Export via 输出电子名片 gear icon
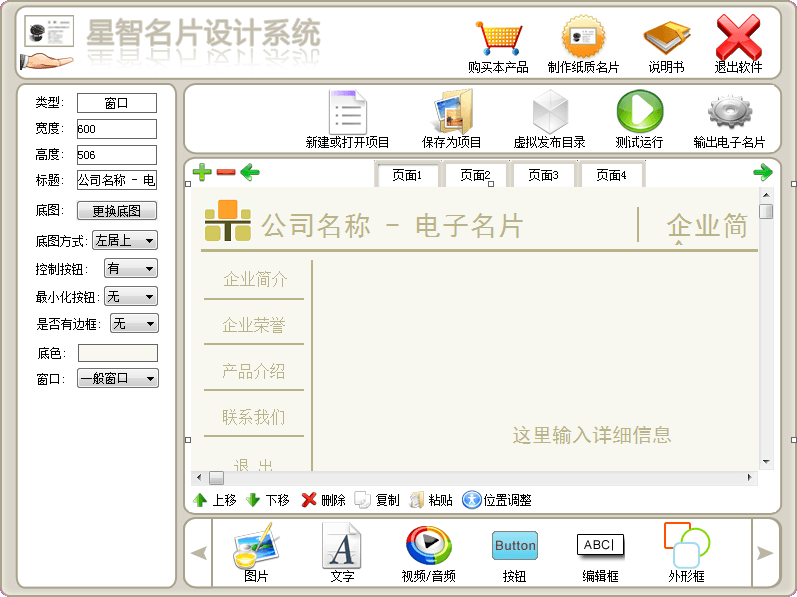The height and width of the screenshot is (597, 797). pyautogui.click(x=729, y=112)
